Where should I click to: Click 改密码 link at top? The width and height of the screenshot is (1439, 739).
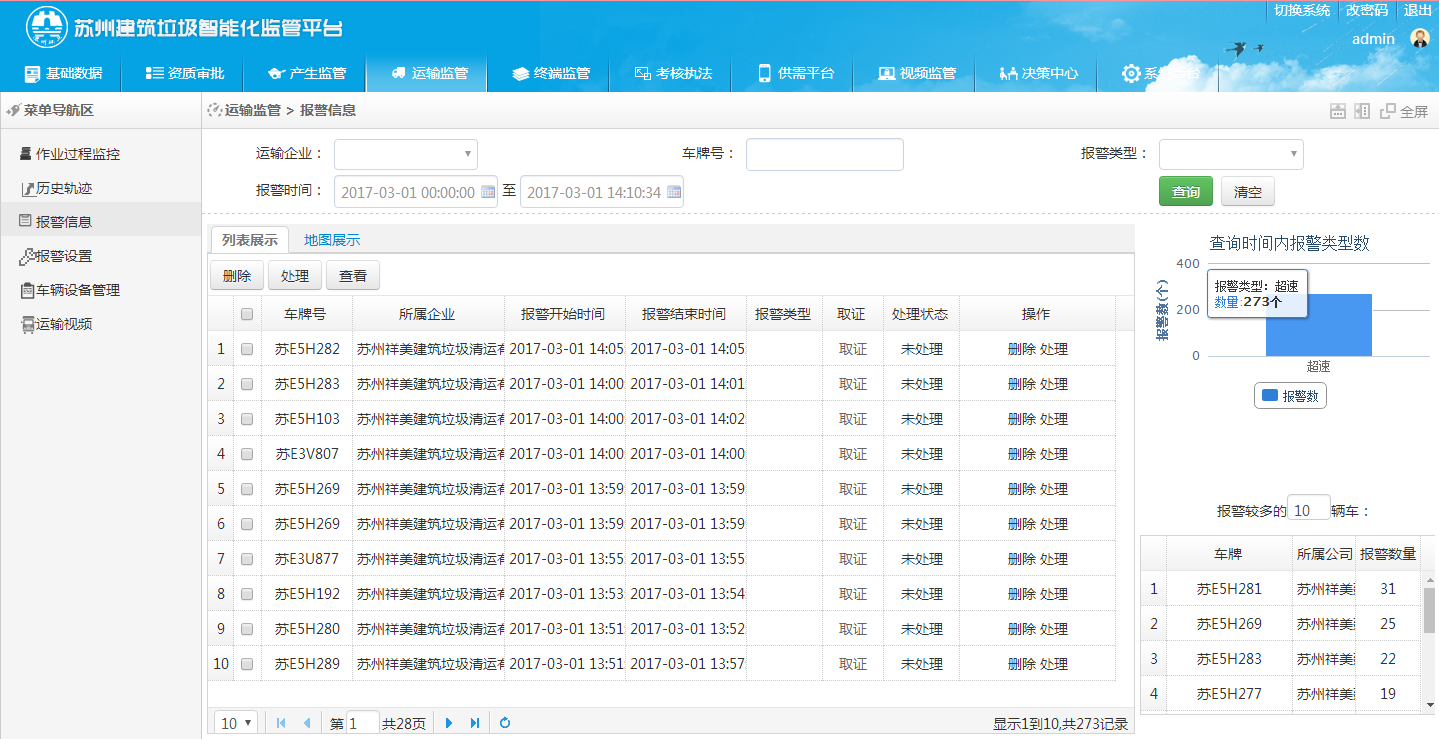coord(1366,10)
